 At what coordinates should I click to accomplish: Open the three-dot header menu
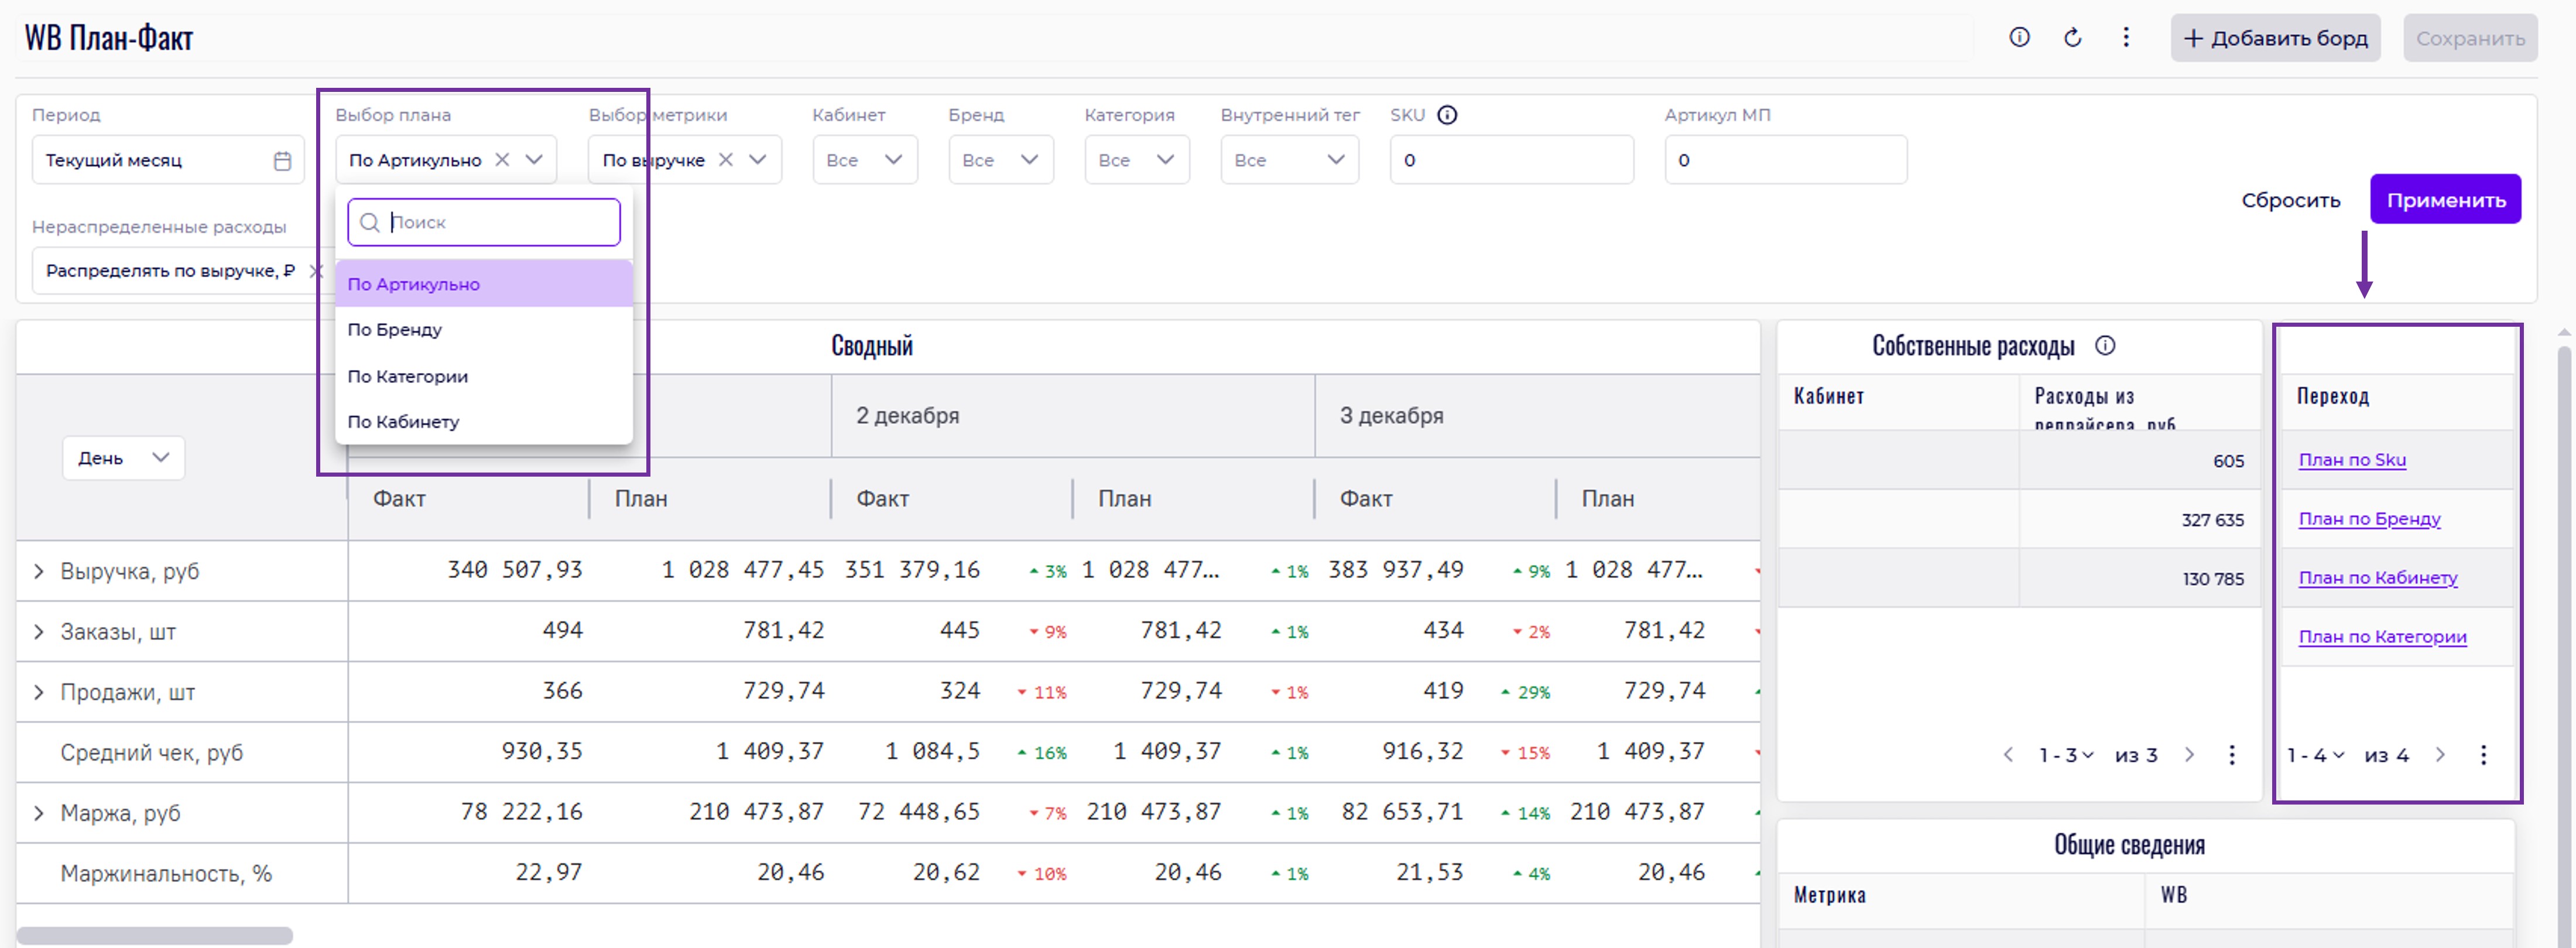coord(2126,38)
